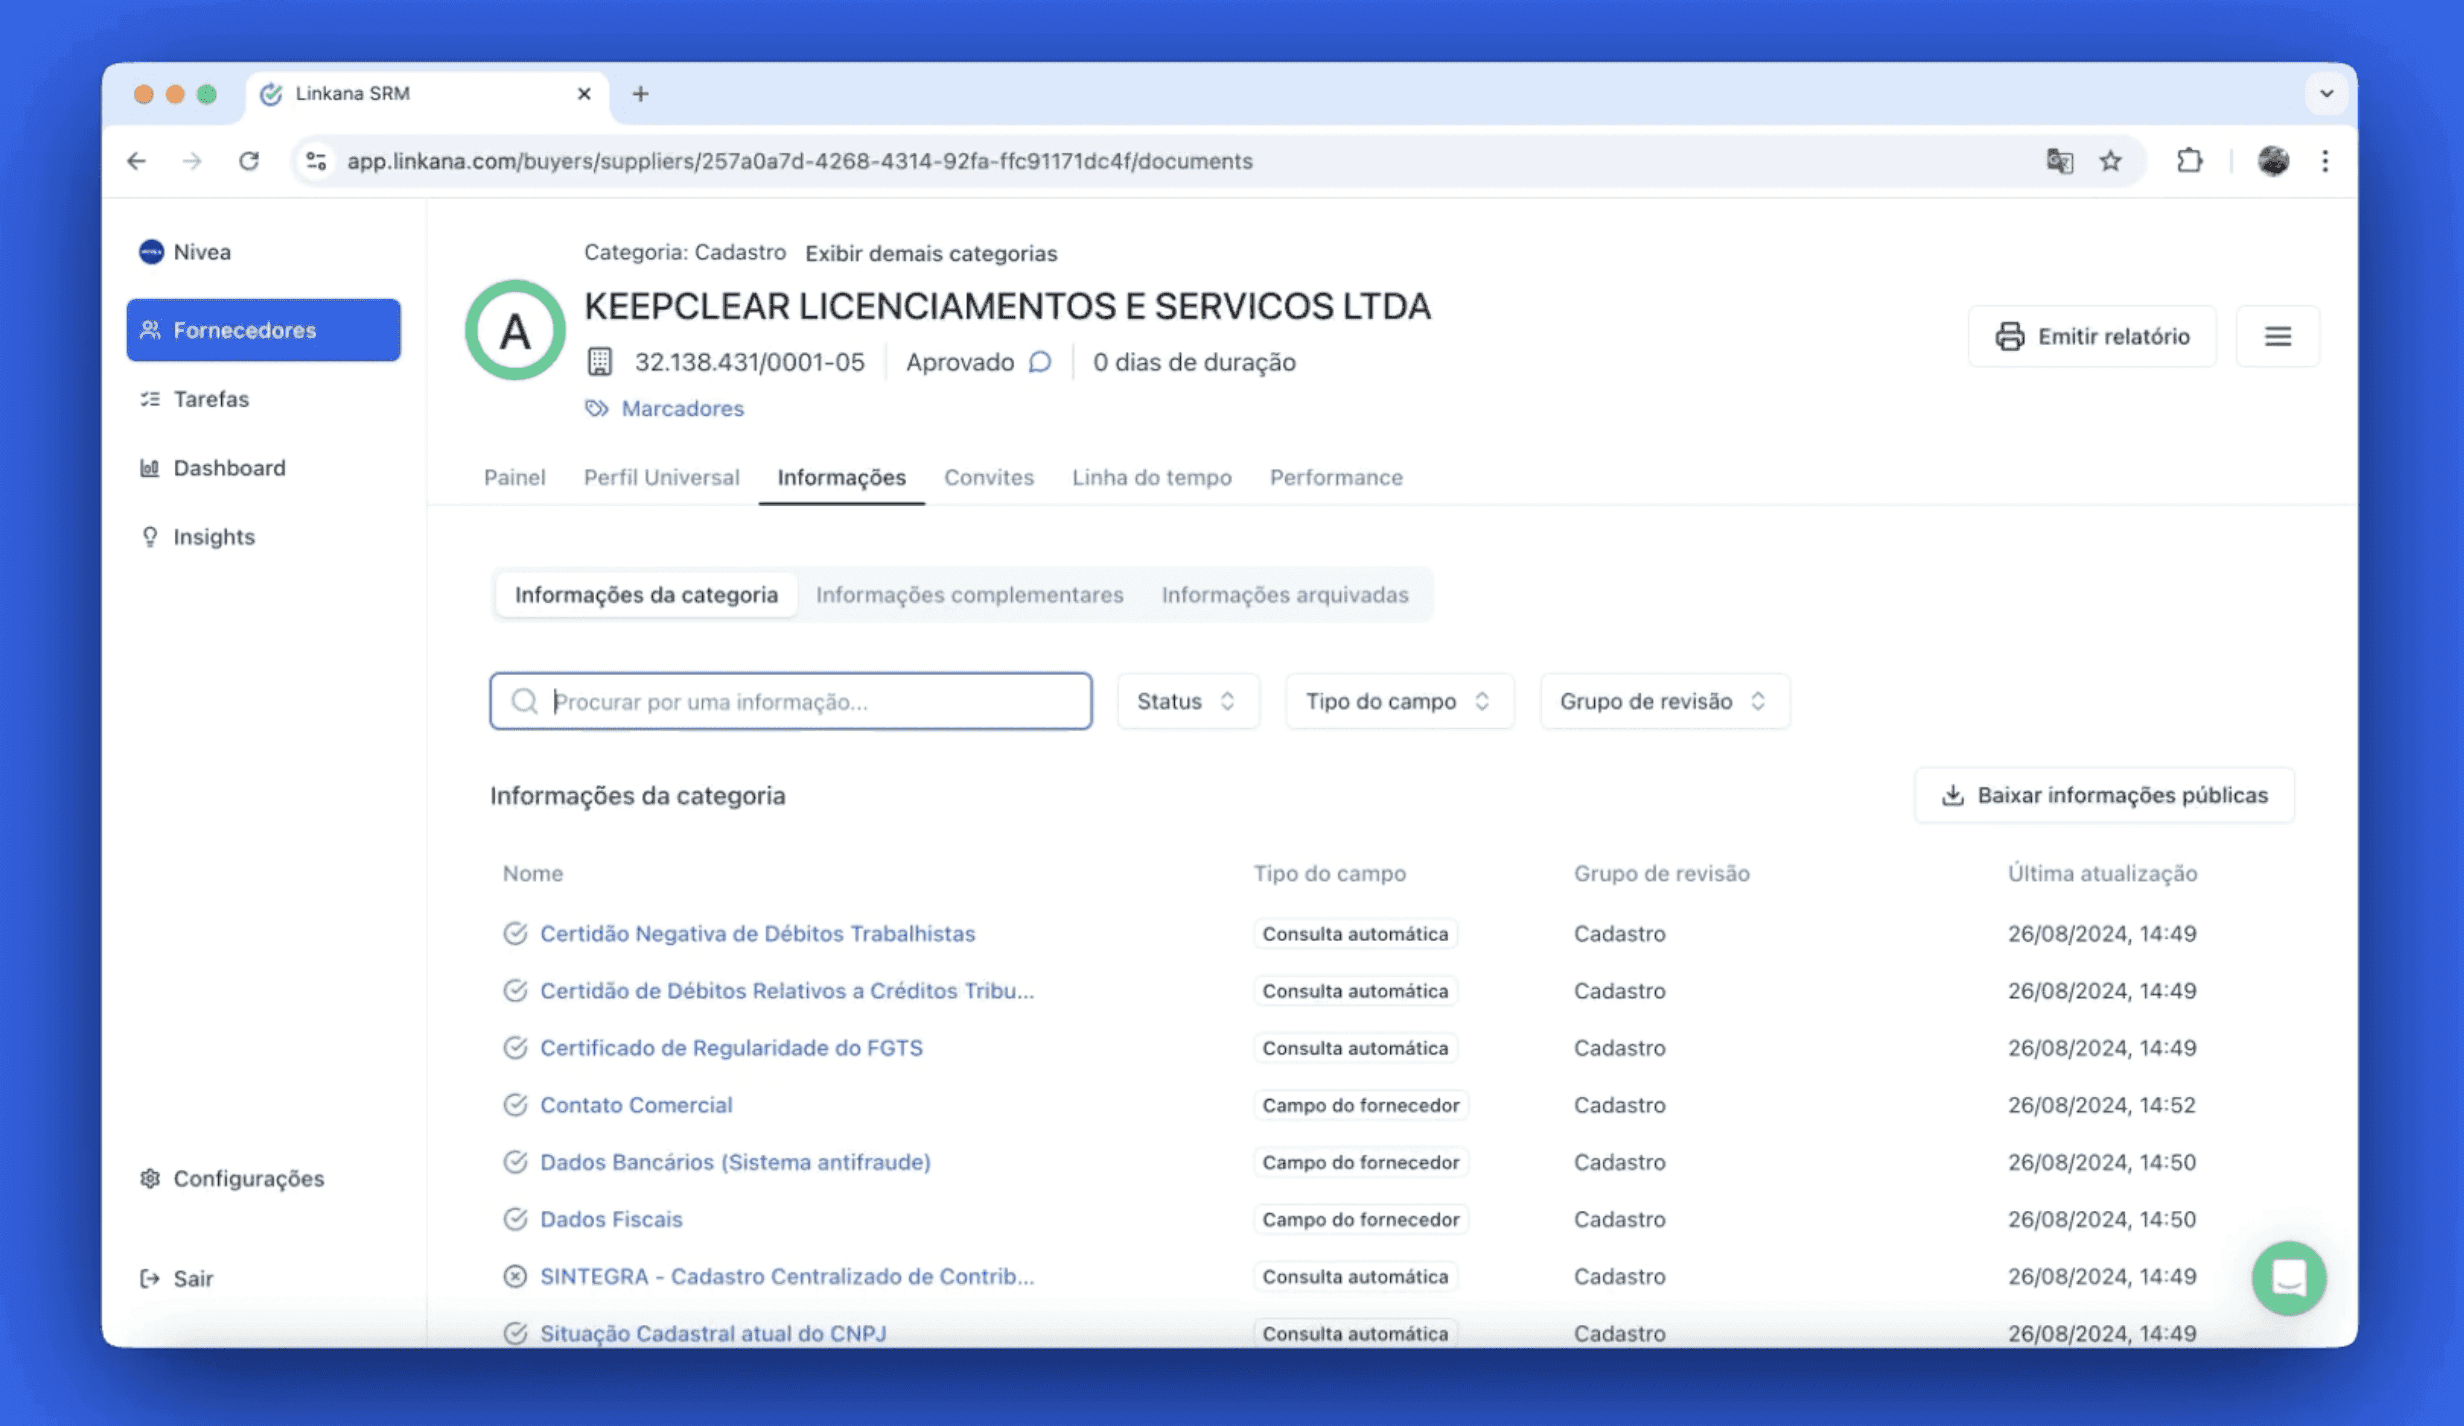The width and height of the screenshot is (2464, 1426).
Task: Open the Chrome three-dot menu
Action: pos(2325,161)
